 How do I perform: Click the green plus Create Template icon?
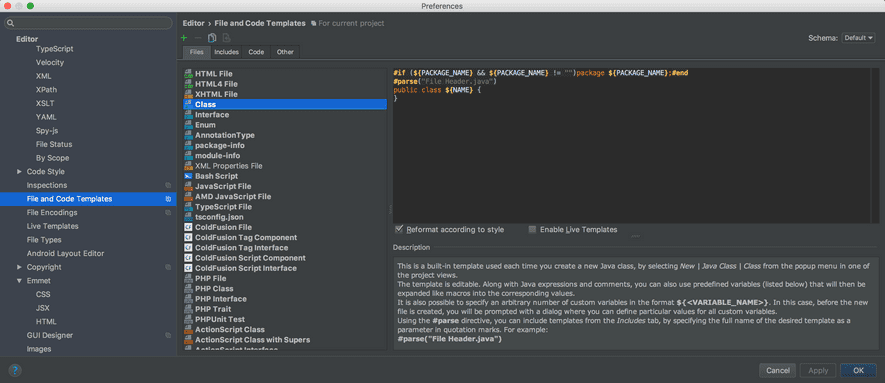(x=184, y=38)
